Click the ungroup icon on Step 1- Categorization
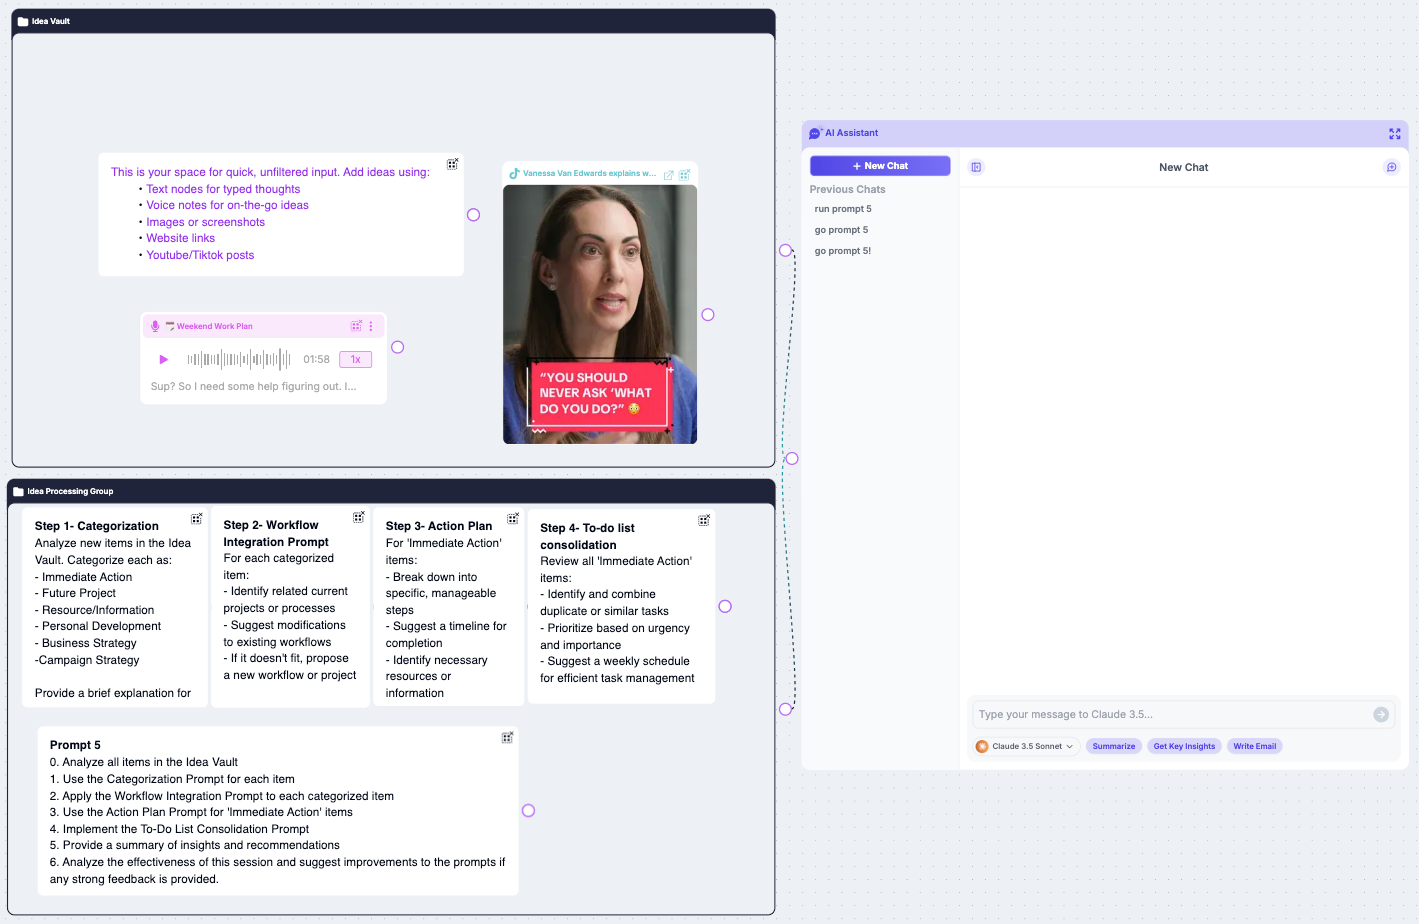This screenshot has height=924, width=1419. pos(197,519)
